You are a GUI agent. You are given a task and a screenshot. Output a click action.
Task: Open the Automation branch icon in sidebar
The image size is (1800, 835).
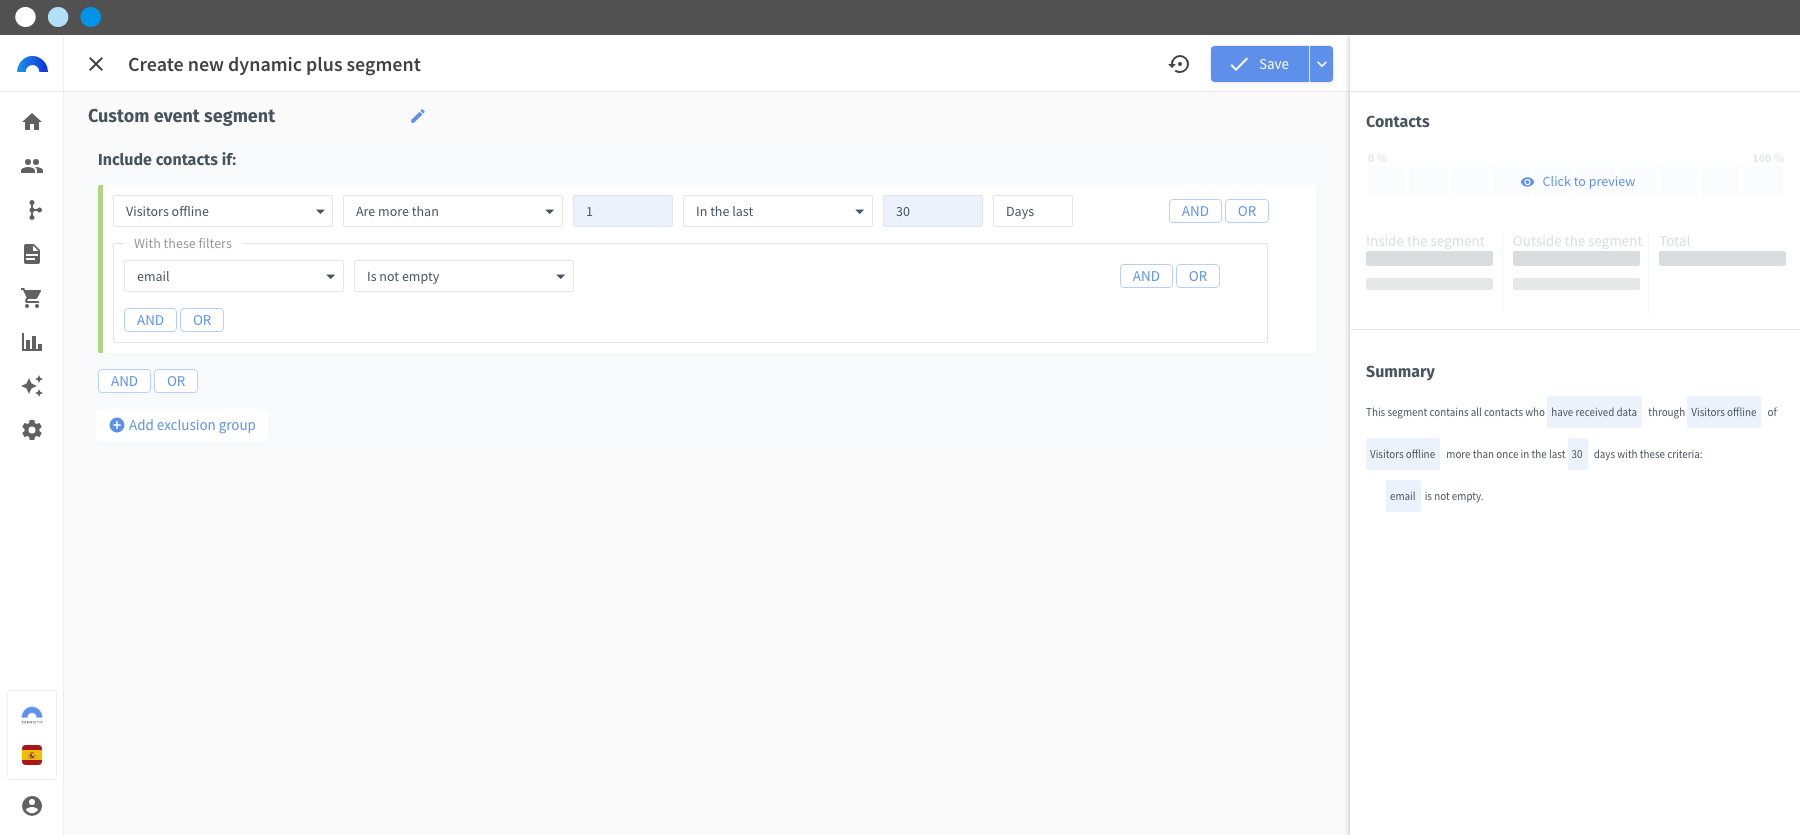[x=32, y=210]
